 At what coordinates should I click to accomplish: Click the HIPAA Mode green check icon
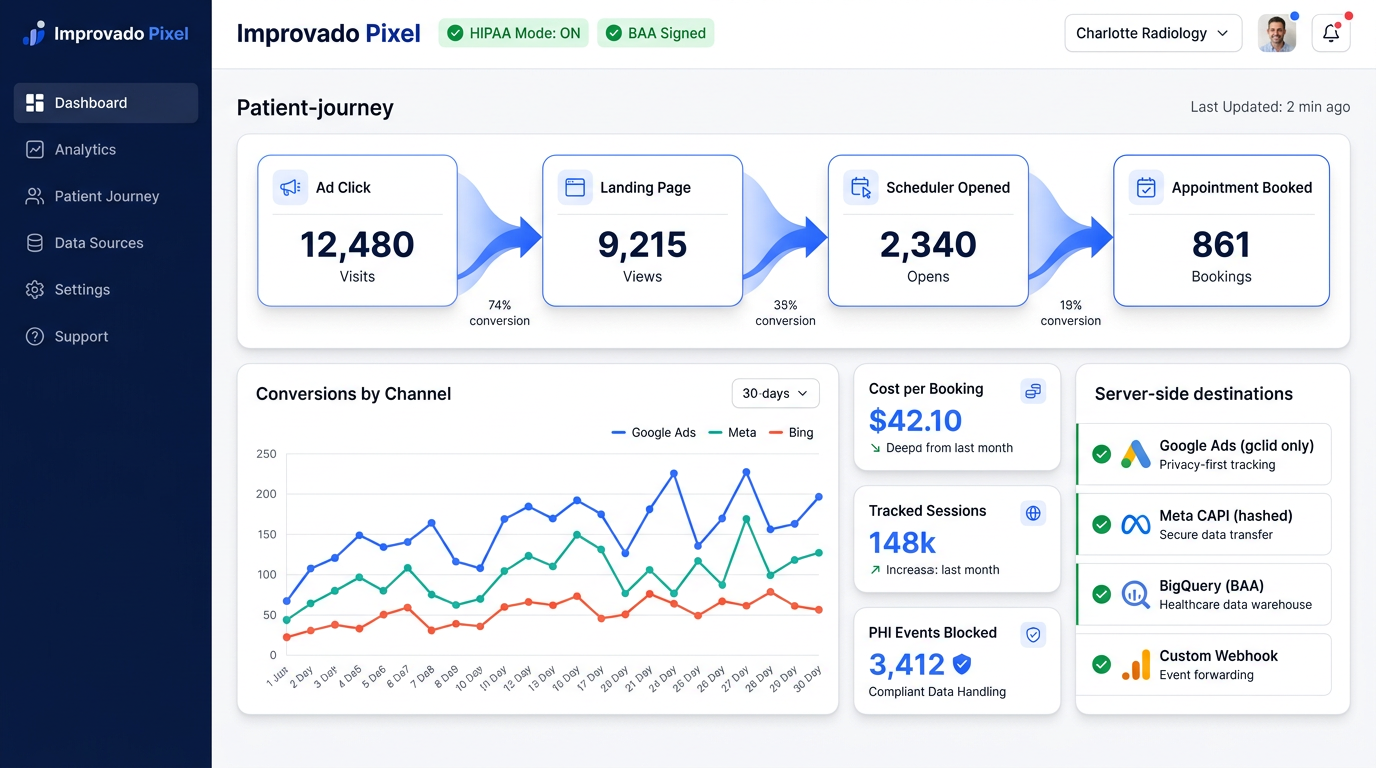point(455,33)
